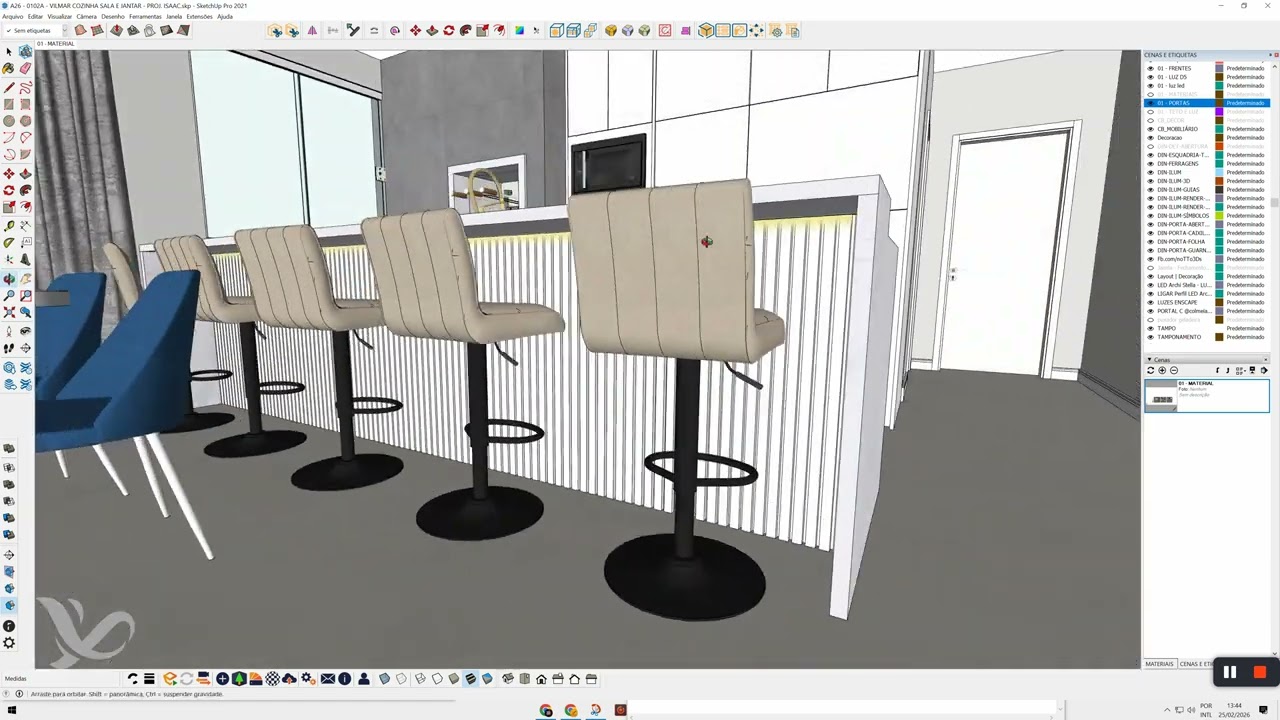This screenshot has height=720, width=1280.
Task: Select the Polygon tool in left toolbar
Action: [x=25, y=121]
